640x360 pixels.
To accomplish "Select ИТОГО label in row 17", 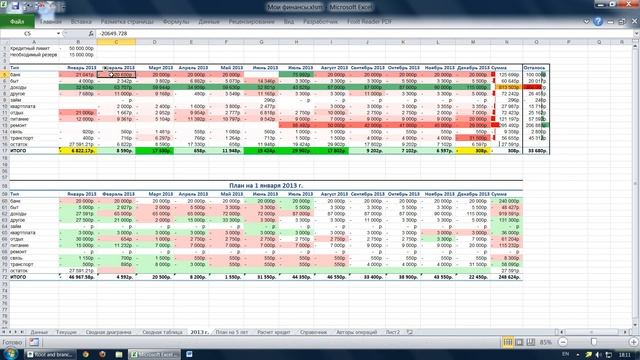I will pos(18,151).
